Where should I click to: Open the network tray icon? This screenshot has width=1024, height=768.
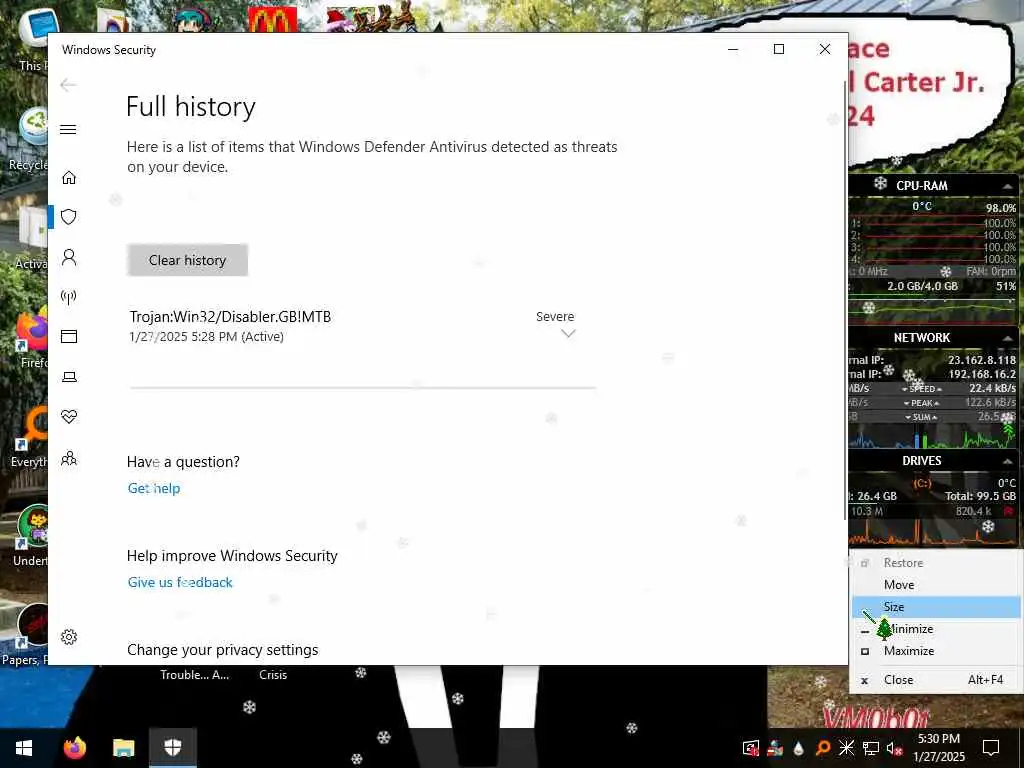point(871,748)
